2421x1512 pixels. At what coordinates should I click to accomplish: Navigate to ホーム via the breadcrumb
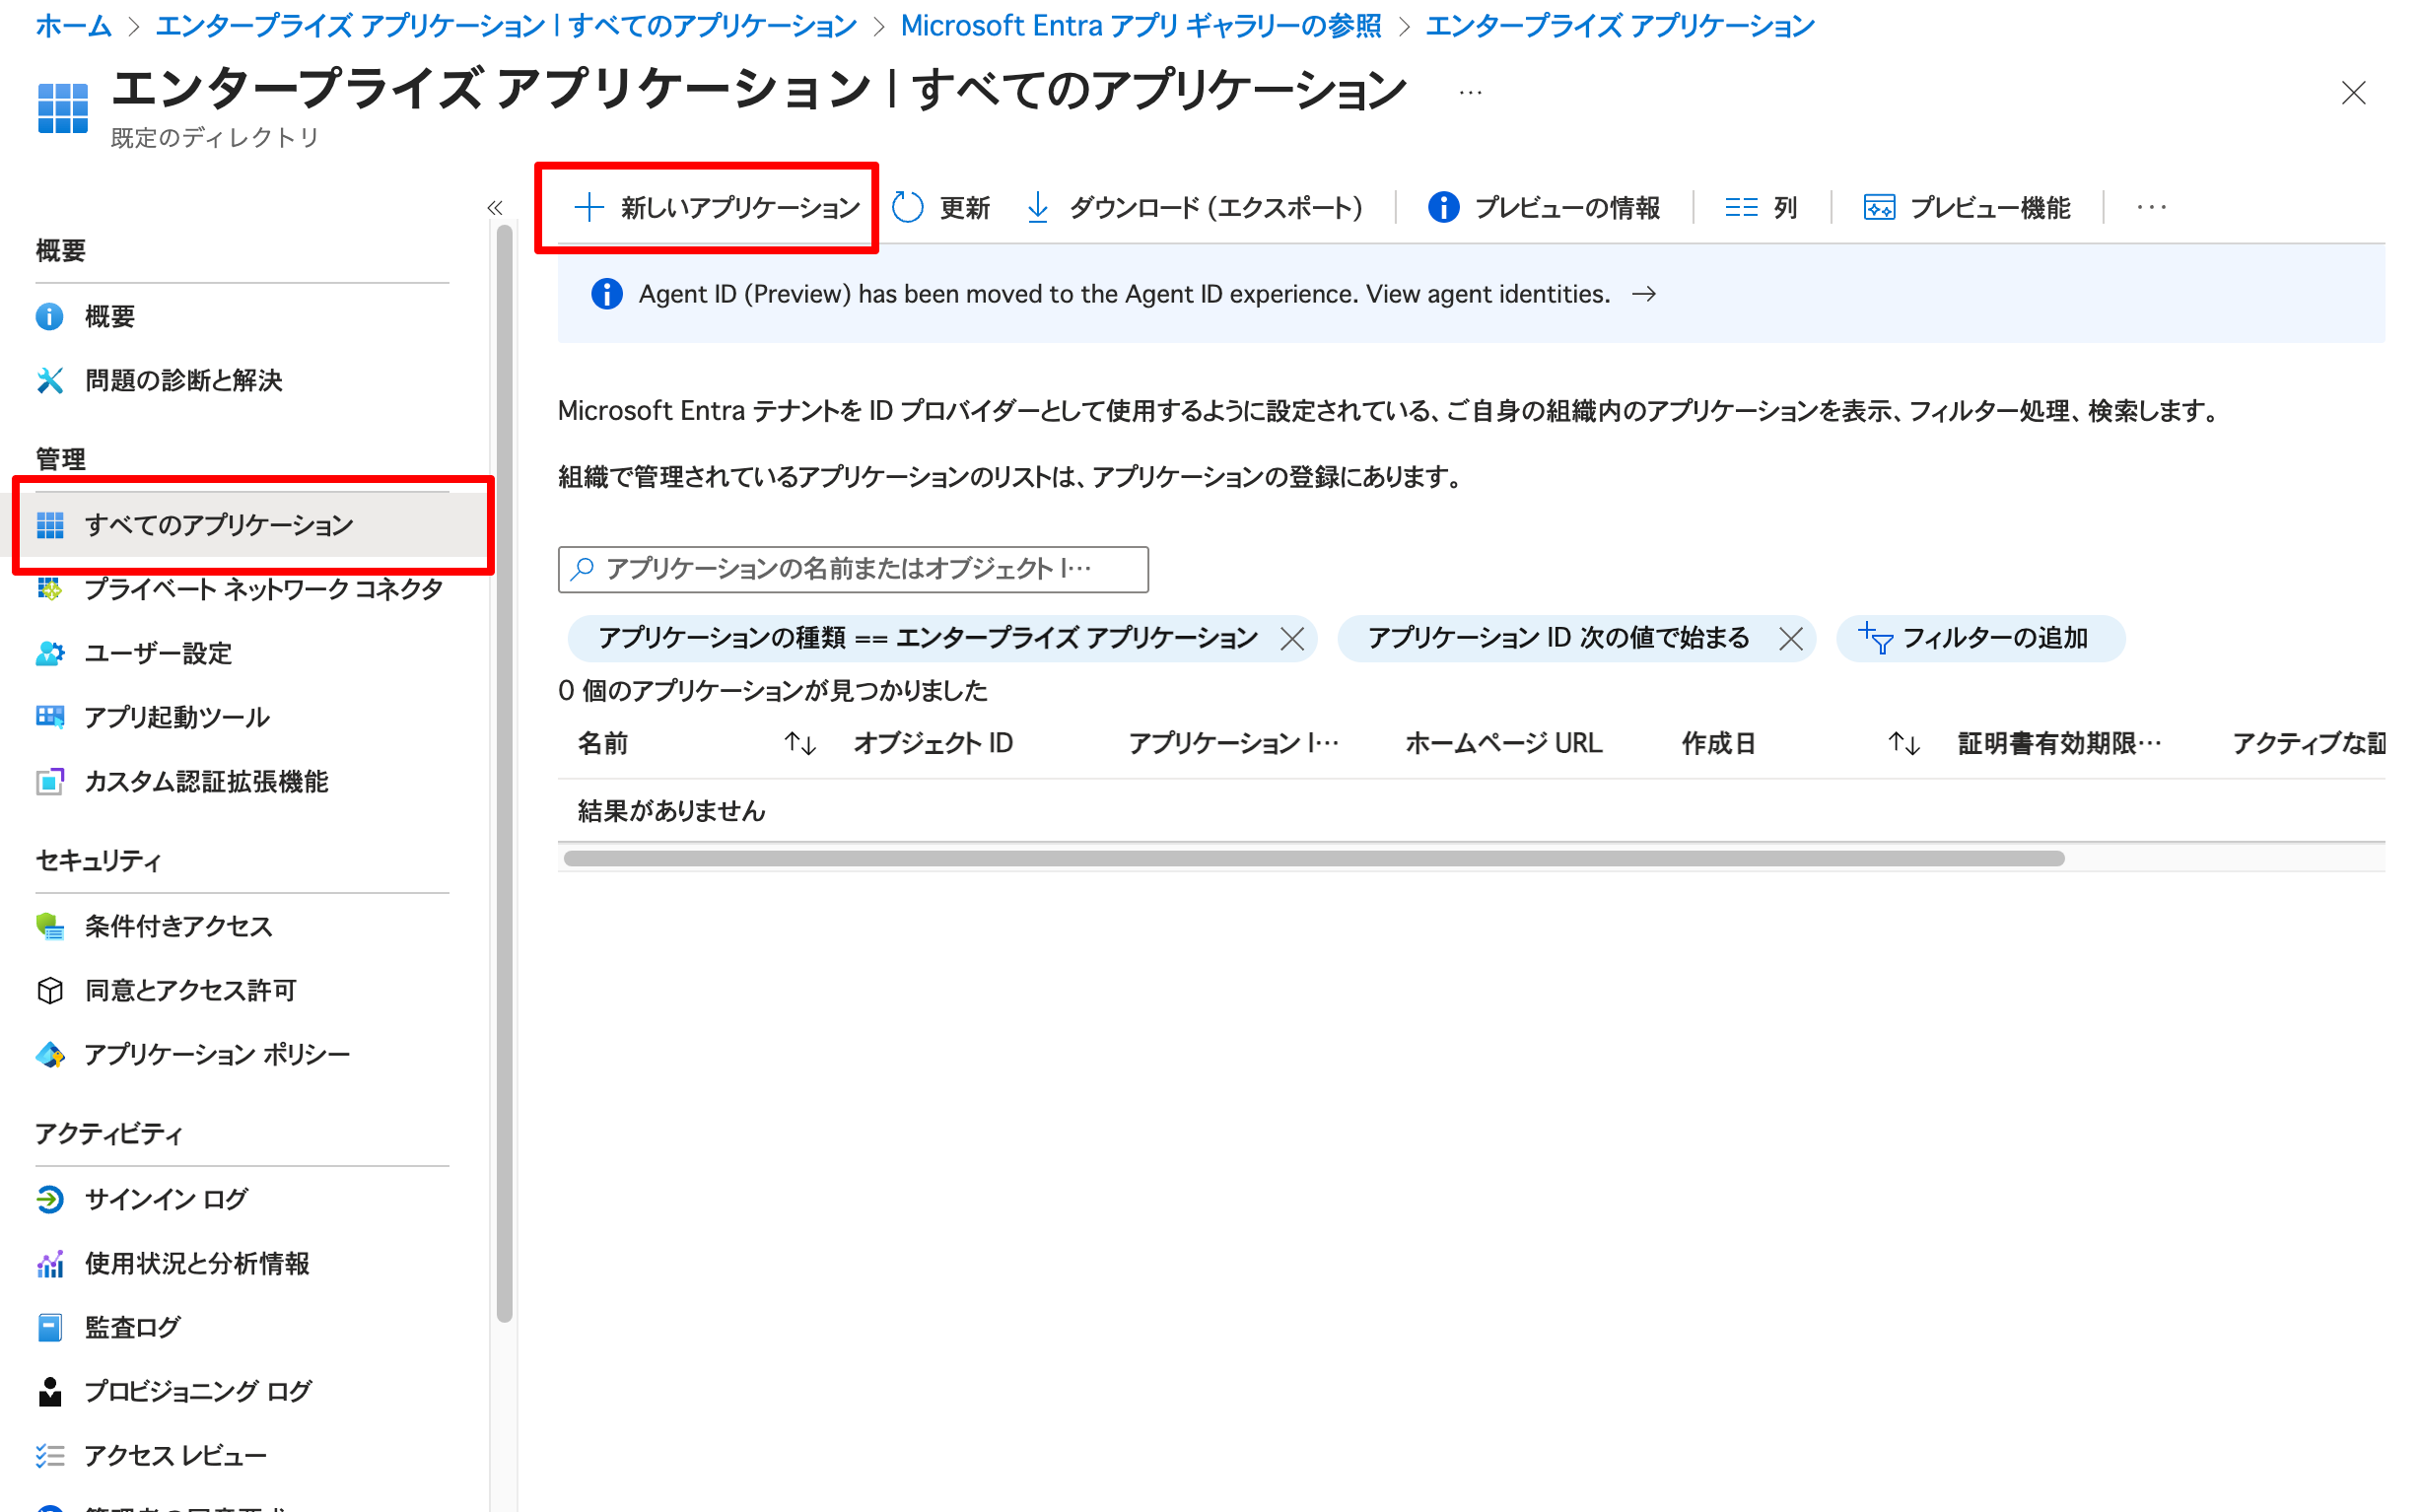[71, 25]
